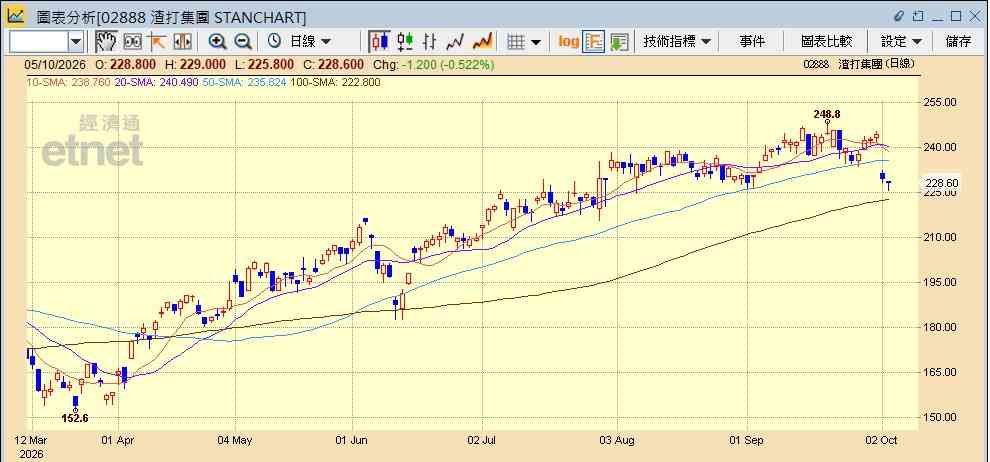Click the 100-SMA legend label
The height and width of the screenshot is (462, 990).
(335, 82)
